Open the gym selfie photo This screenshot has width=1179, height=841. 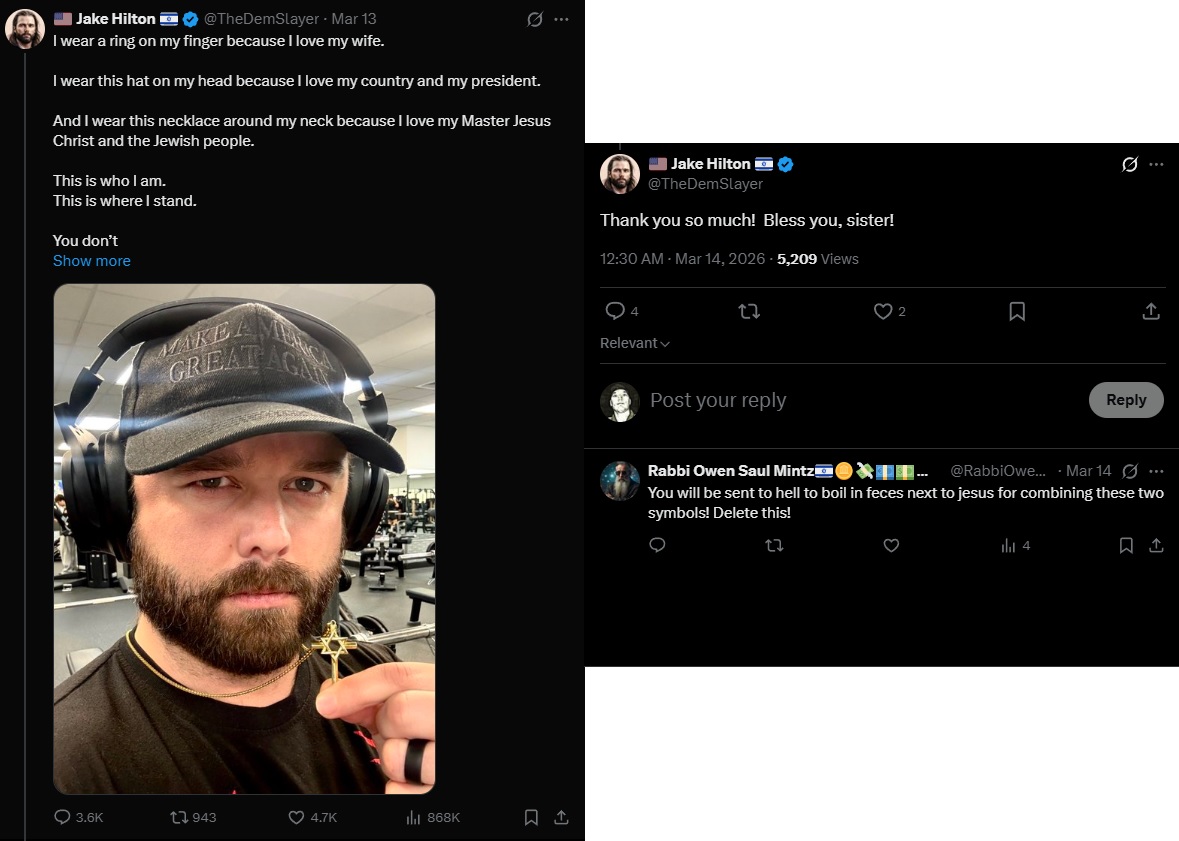pyautogui.click(x=244, y=538)
